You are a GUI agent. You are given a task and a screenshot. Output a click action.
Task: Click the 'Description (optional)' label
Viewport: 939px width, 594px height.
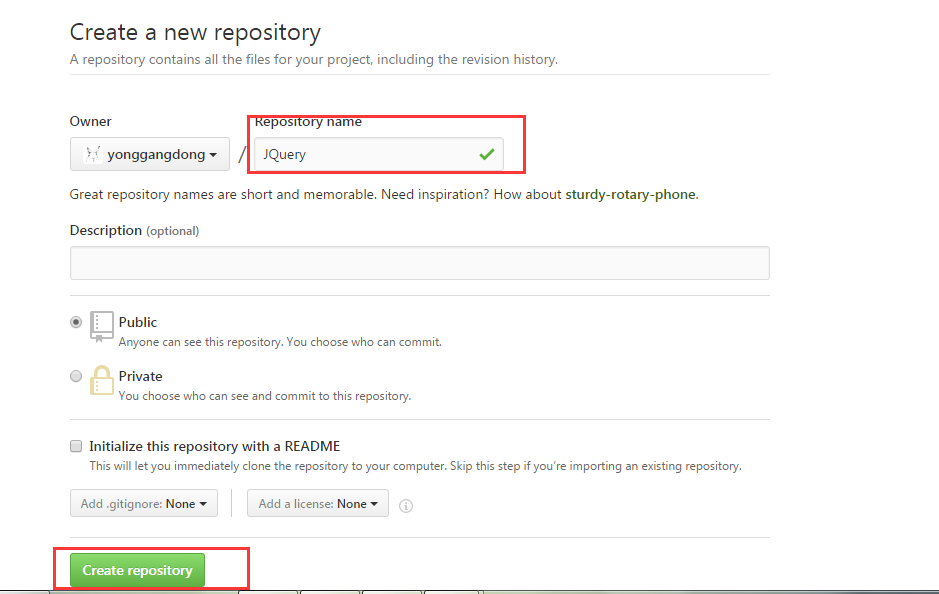tap(134, 231)
